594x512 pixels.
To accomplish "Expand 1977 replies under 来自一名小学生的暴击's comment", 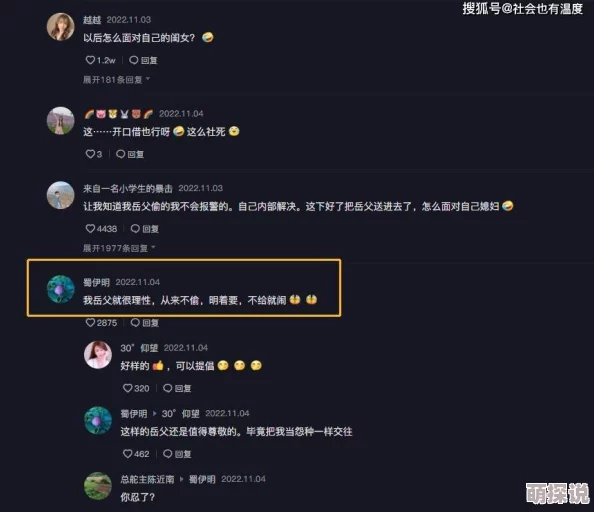I will tap(119, 248).
